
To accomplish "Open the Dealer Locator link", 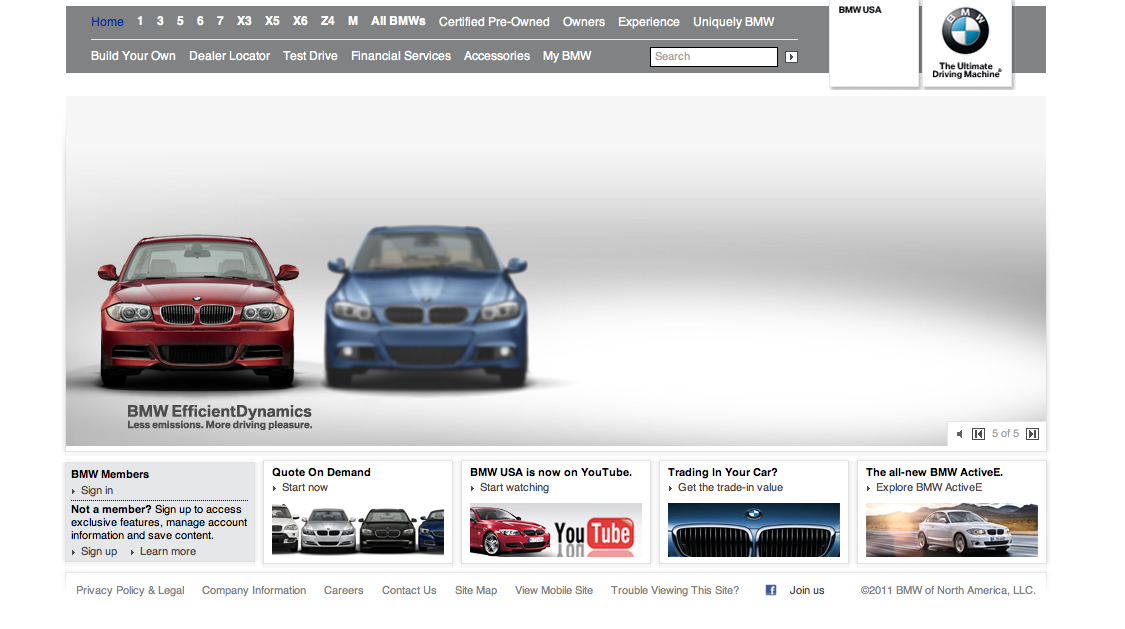I will 229,56.
